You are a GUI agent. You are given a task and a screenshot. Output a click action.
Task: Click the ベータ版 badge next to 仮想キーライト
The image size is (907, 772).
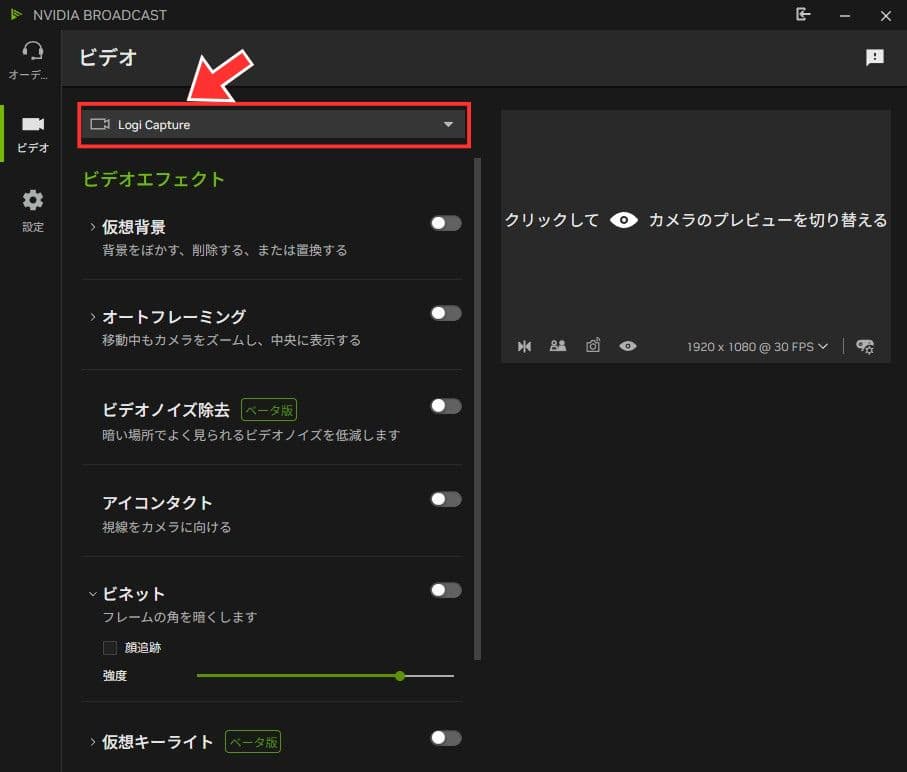click(x=253, y=742)
